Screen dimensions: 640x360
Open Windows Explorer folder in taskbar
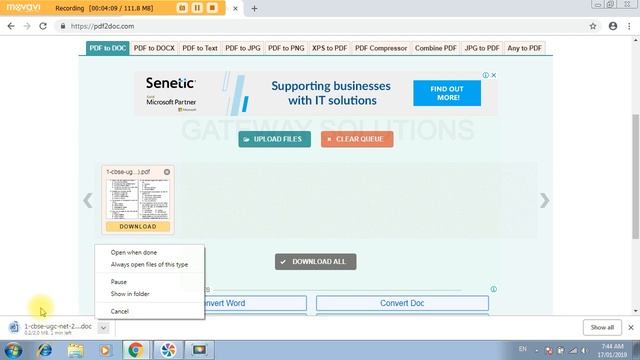[x=75, y=350]
